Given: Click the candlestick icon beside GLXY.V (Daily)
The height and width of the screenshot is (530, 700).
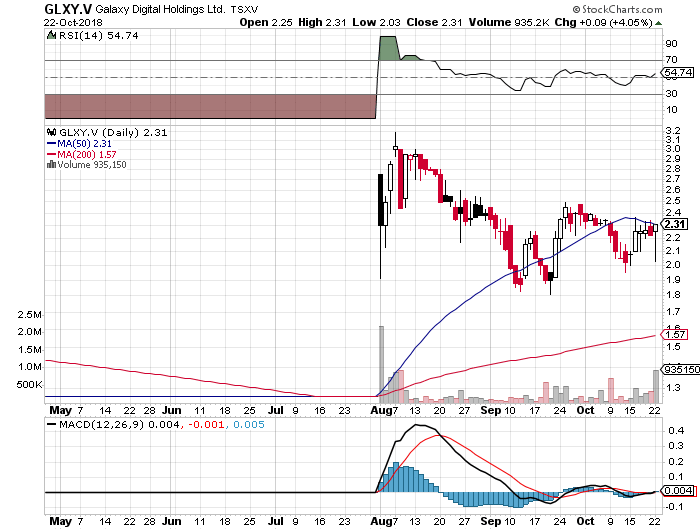Looking at the screenshot, I should pyautogui.click(x=51, y=132).
